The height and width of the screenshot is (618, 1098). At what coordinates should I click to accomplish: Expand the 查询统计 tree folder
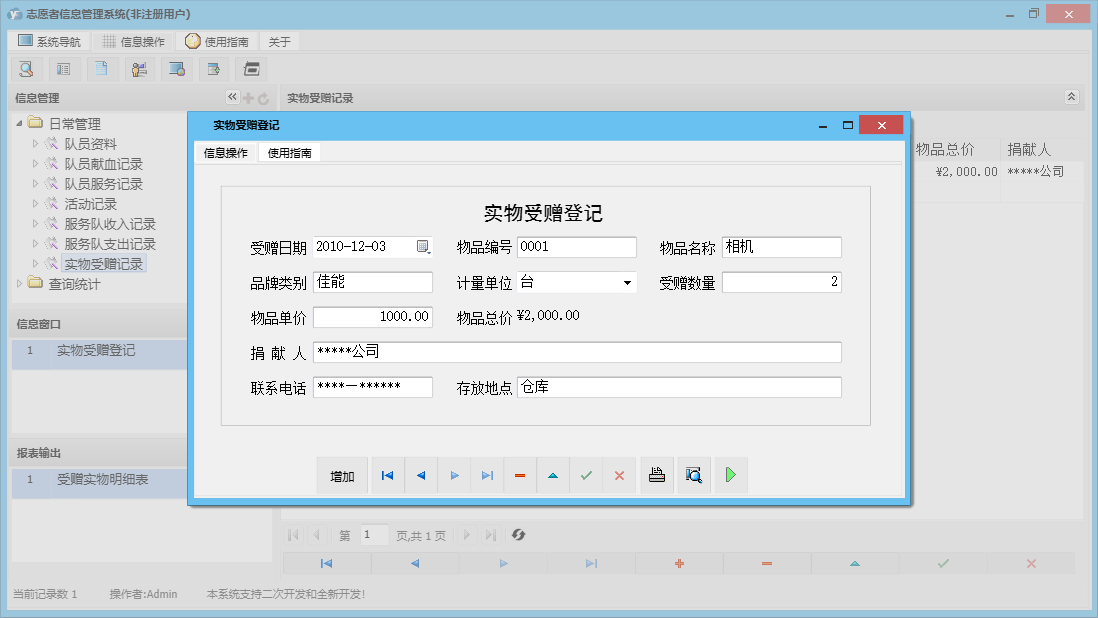(x=21, y=283)
